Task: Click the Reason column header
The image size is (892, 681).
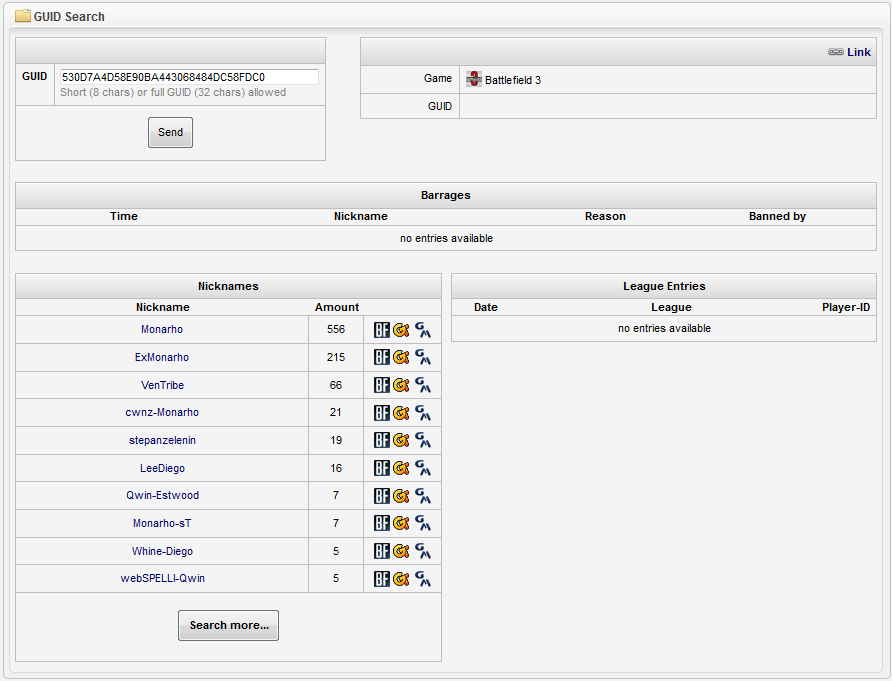Action: click(x=605, y=216)
